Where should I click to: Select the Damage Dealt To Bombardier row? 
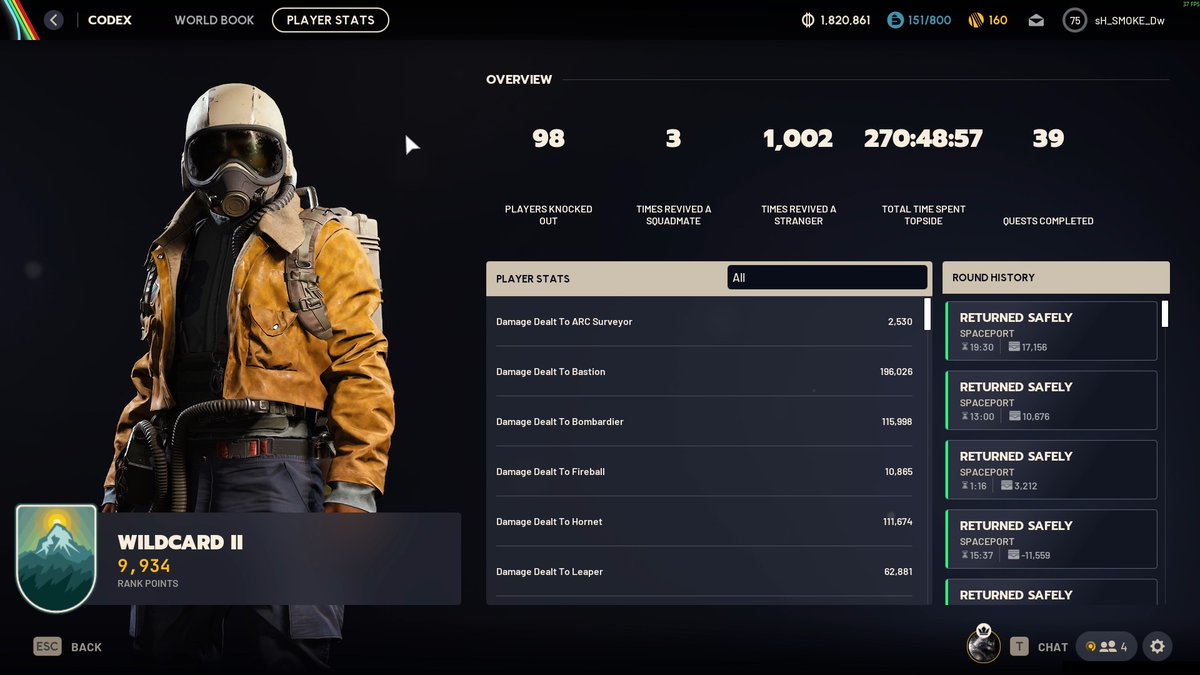pyautogui.click(x=704, y=422)
